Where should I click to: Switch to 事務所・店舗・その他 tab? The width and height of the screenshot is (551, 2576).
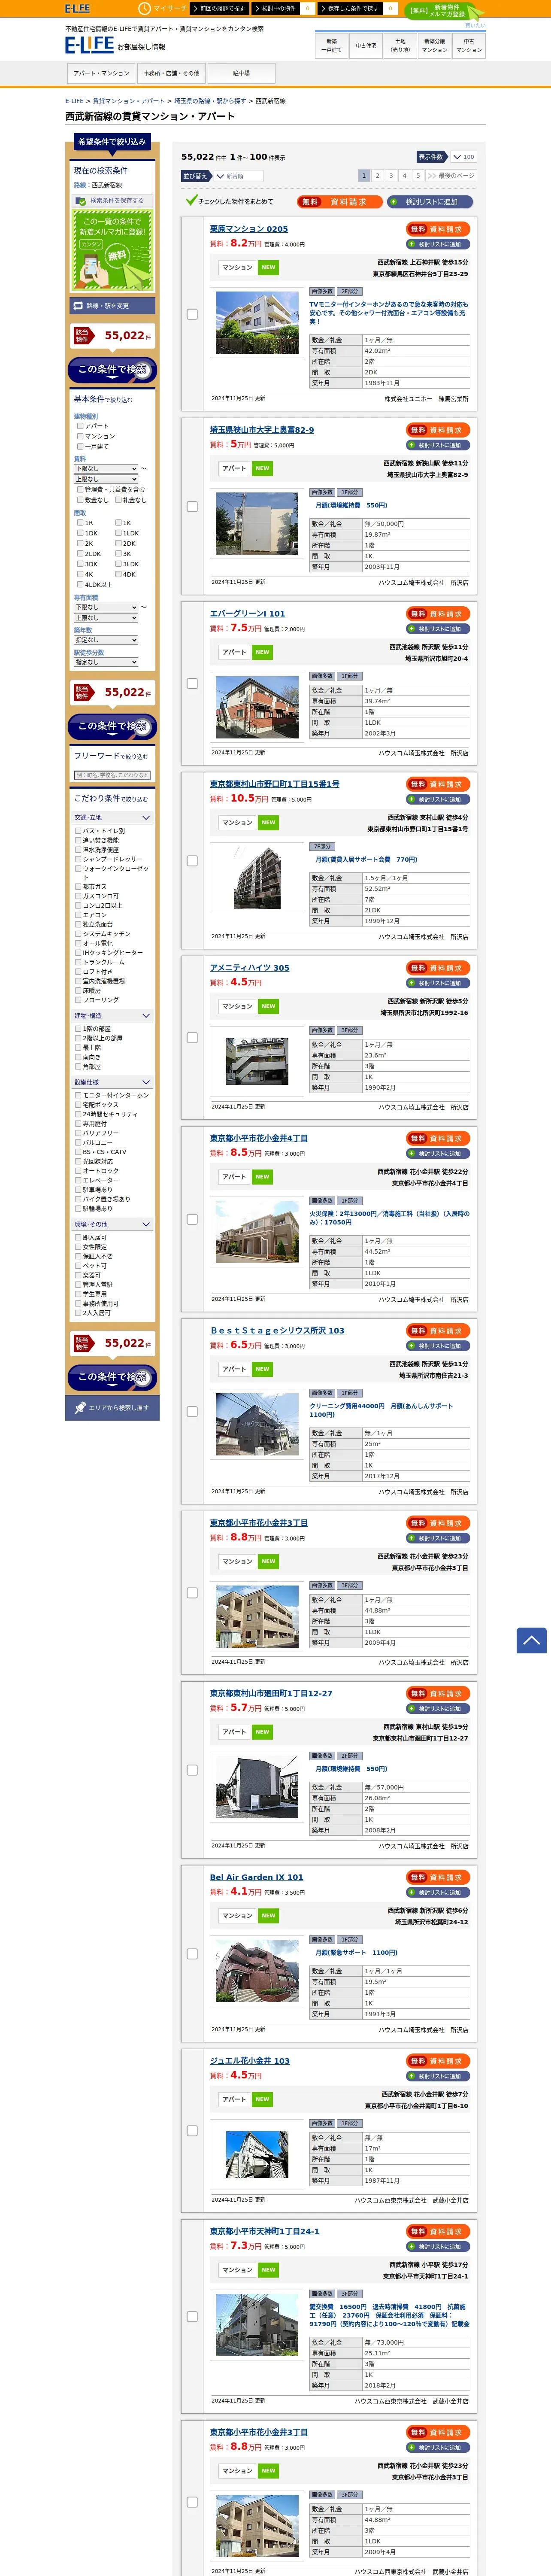pyautogui.click(x=171, y=73)
